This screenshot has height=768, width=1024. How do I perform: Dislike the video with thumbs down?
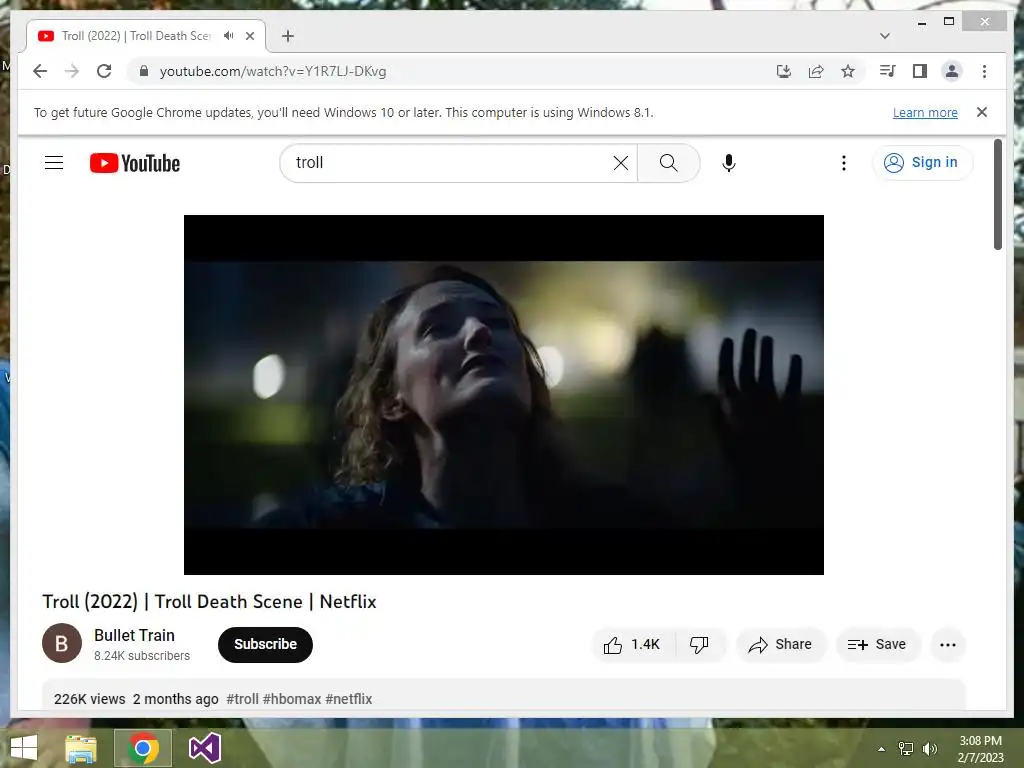pyautogui.click(x=699, y=645)
